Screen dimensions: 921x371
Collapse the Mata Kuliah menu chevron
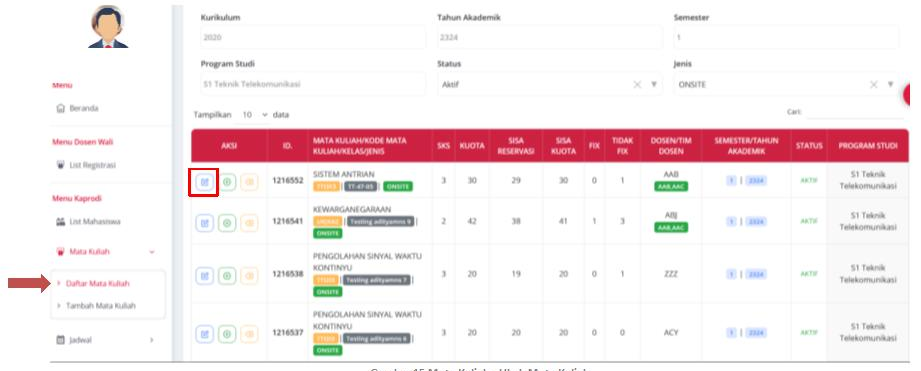point(152,252)
